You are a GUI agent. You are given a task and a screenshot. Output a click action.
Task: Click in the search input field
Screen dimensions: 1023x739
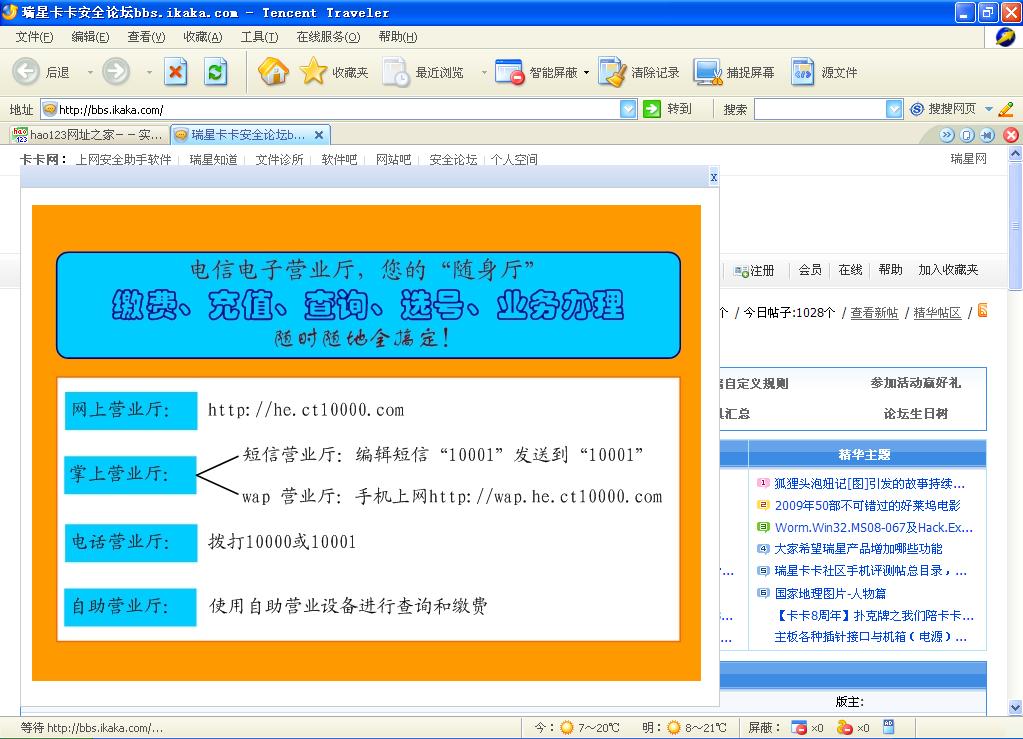(820, 109)
